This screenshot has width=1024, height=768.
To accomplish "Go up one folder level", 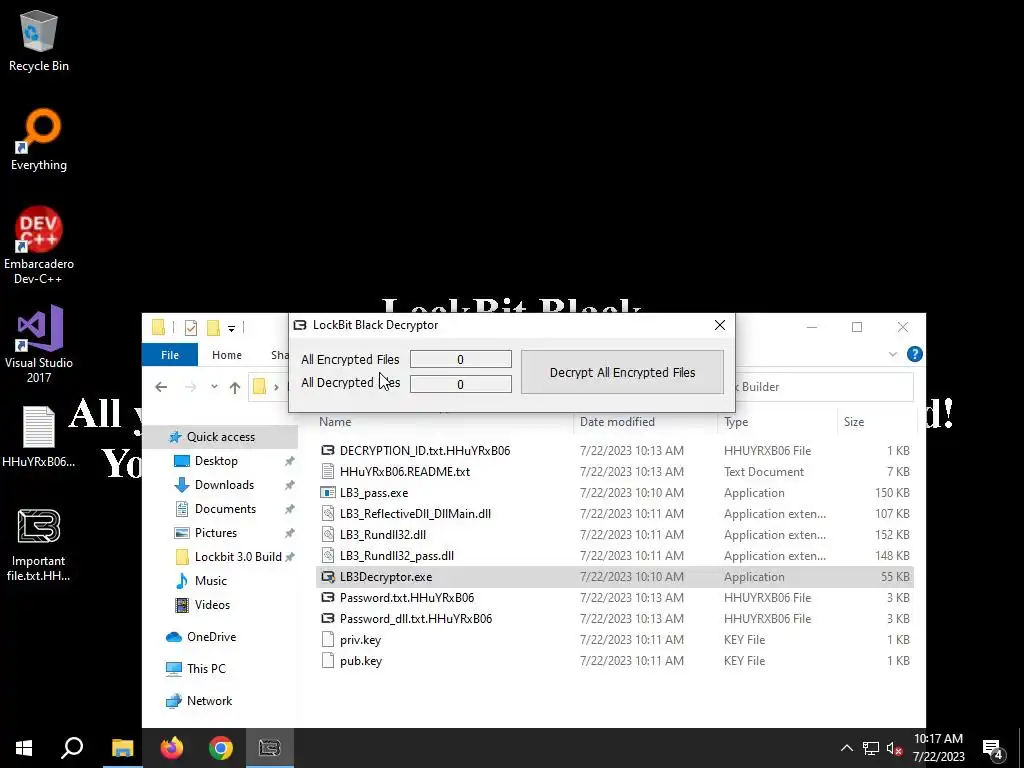I will tap(235, 387).
